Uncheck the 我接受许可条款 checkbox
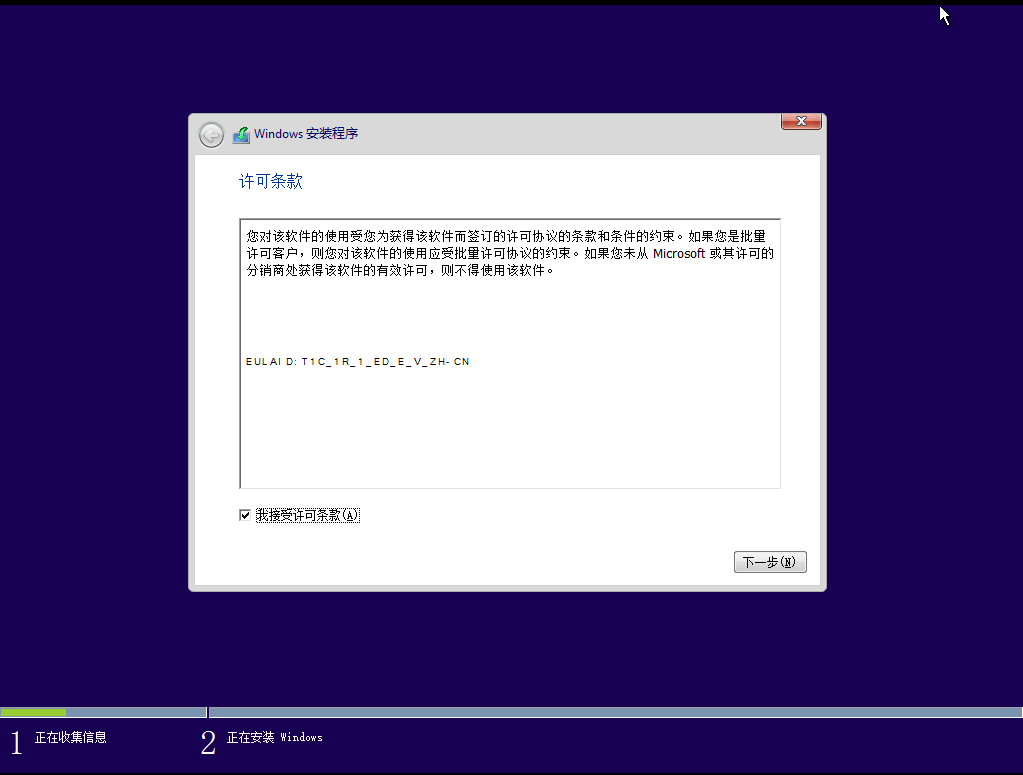 245,515
